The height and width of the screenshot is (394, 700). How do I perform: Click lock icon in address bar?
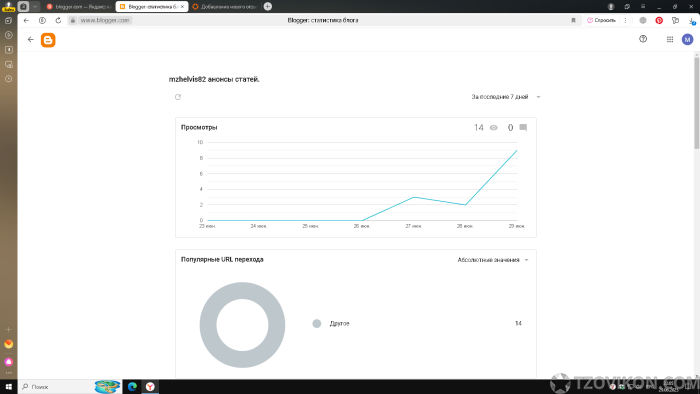(73, 20)
